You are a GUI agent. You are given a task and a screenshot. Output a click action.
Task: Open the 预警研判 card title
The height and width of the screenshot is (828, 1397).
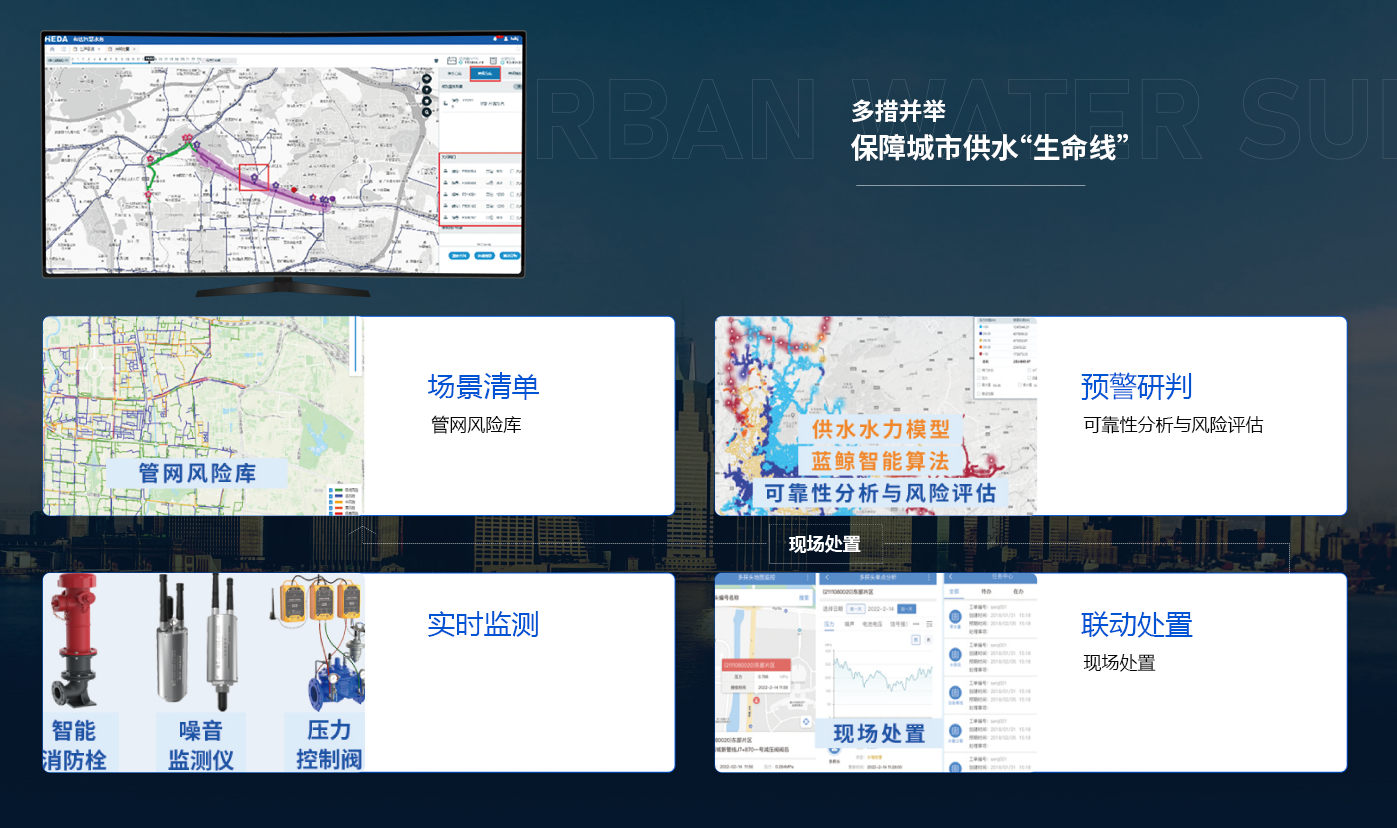[1136, 386]
